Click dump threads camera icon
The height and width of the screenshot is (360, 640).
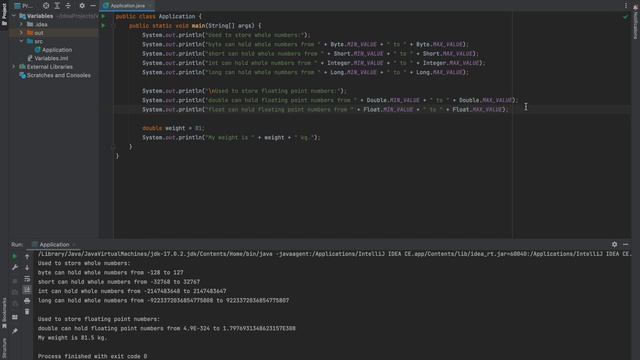point(15,292)
